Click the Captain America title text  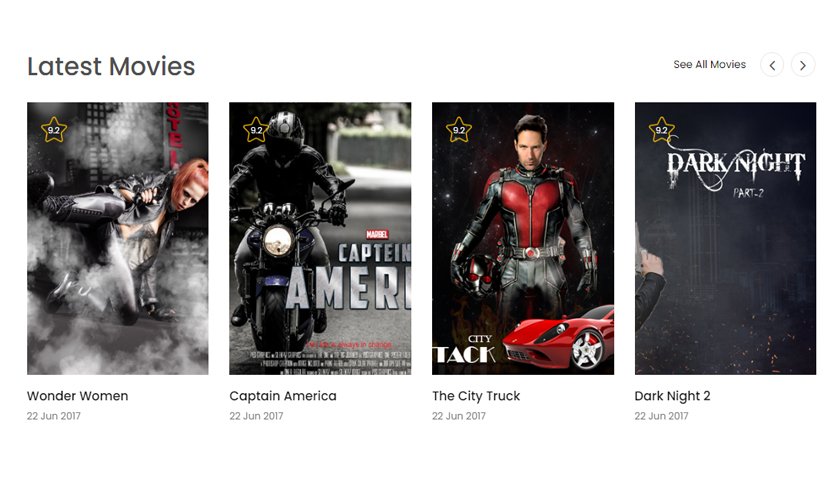point(283,396)
